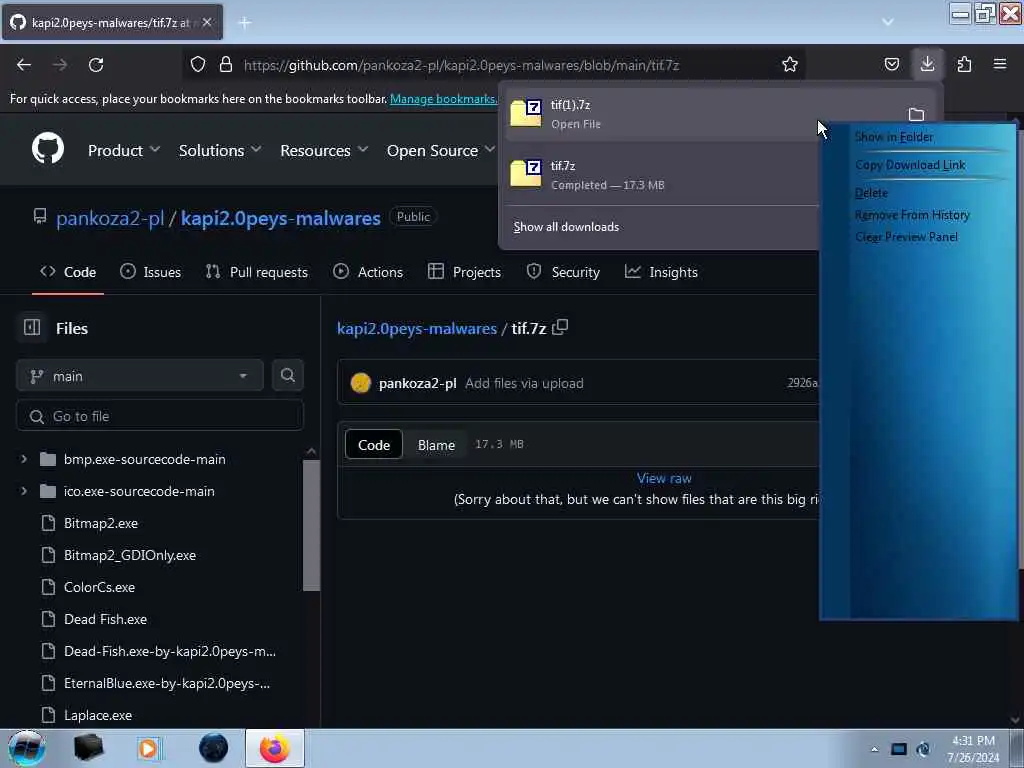List all tabs dropdown arrow
The height and width of the screenshot is (768, 1024).
[888, 22]
